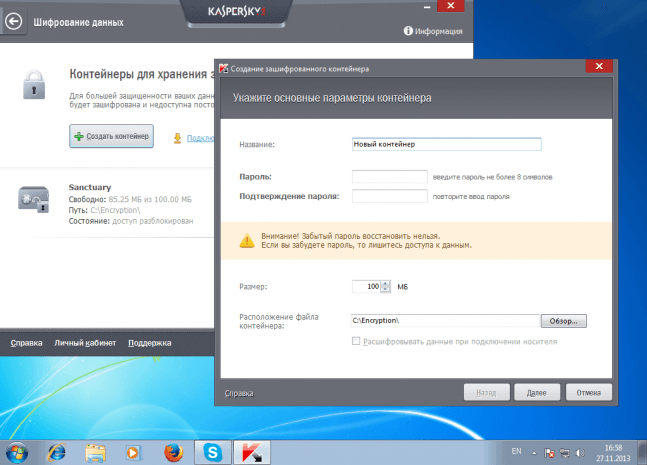Click Show desktop button at taskbar end
The height and width of the screenshot is (465, 647).
pos(642,453)
